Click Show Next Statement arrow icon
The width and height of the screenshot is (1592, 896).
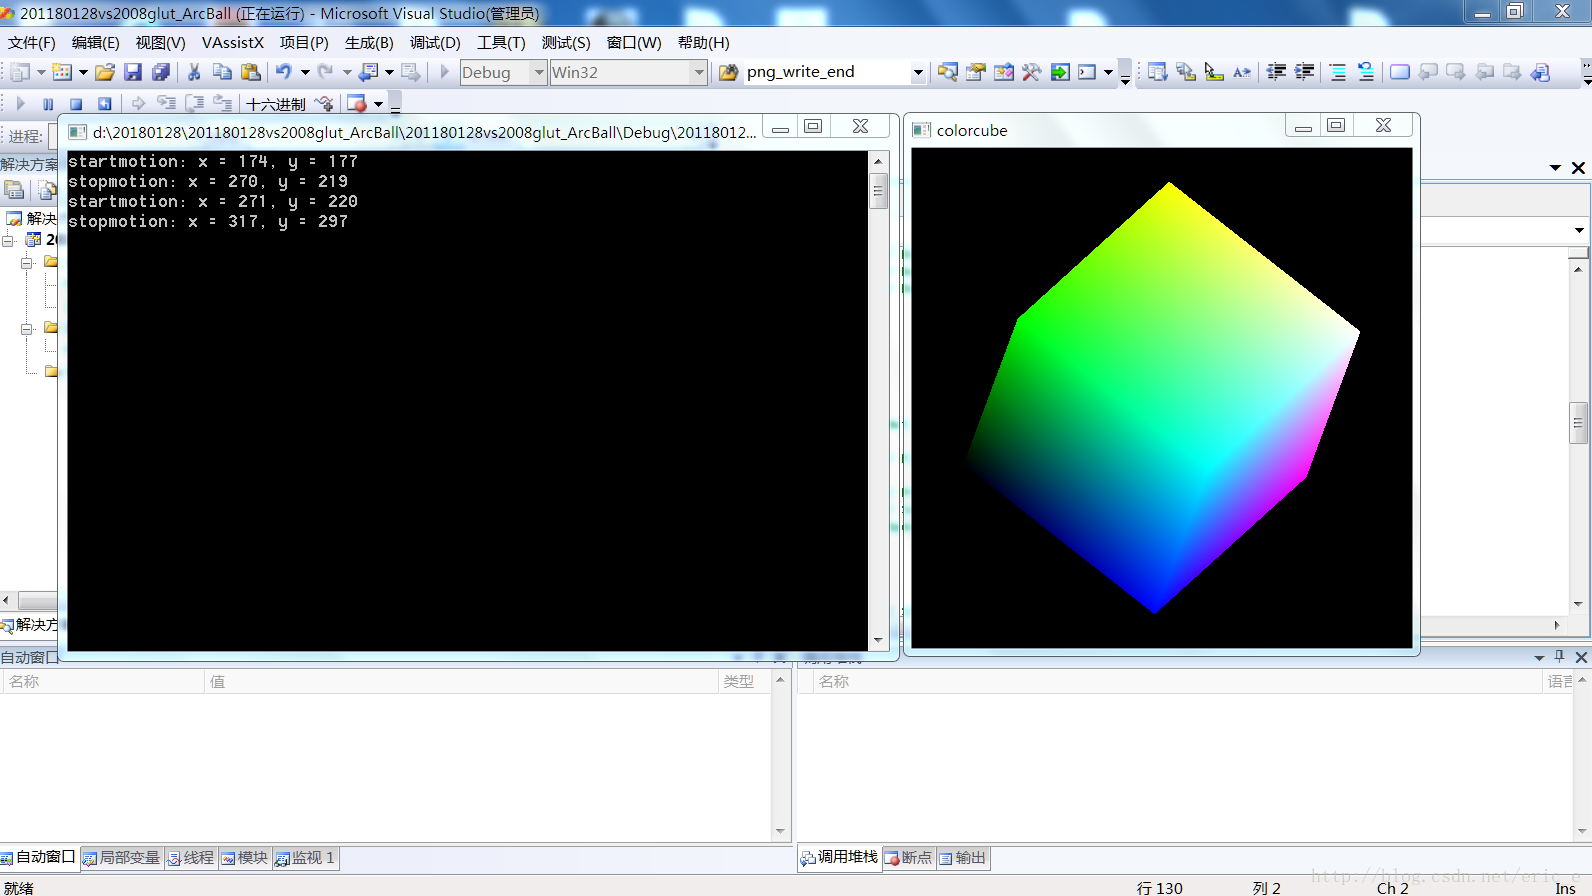(x=138, y=103)
